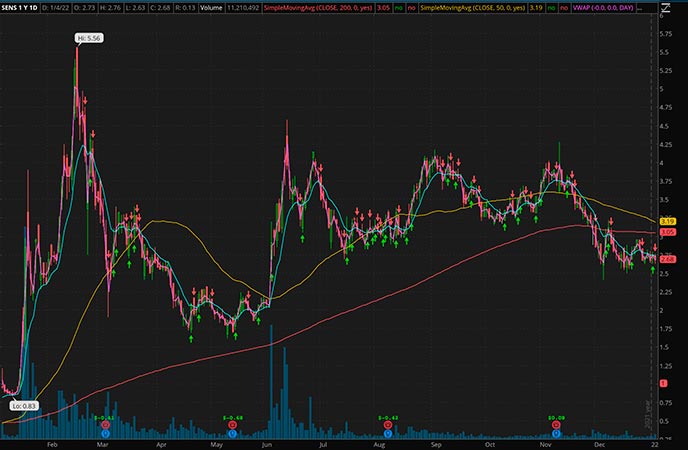Viewport: 688px width, 450px height.
Task: Click the '22' year label on time axis
Action: 654,444
